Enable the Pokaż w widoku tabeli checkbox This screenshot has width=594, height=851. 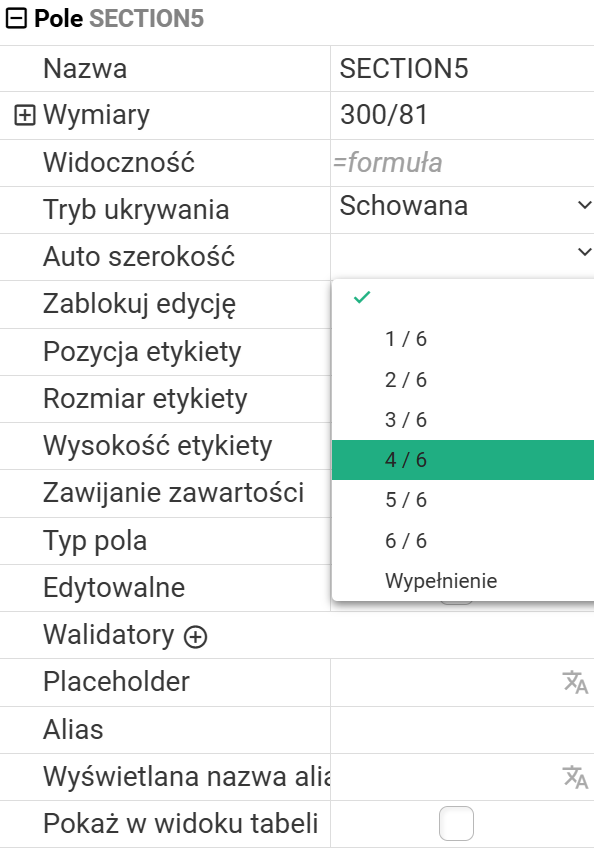click(x=456, y=823)
